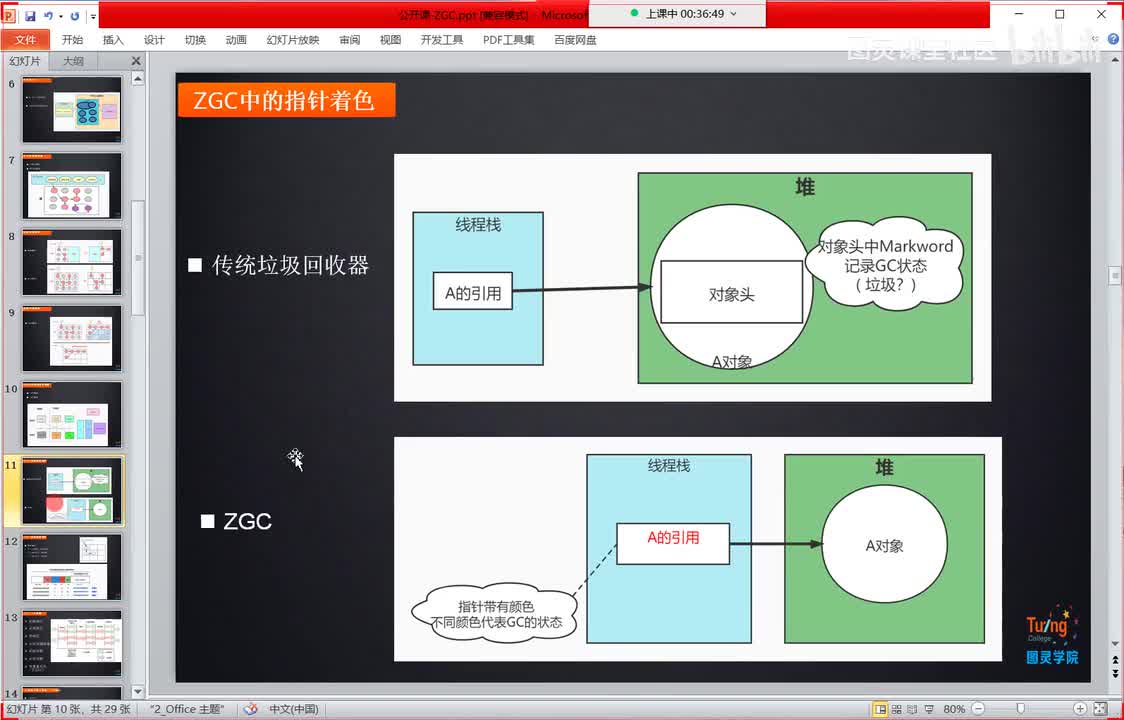The width and height of the screenshot is (1124, 720).
Task: Click the 指针带有颜色 cloud callout
Action: tap(496, 612)
